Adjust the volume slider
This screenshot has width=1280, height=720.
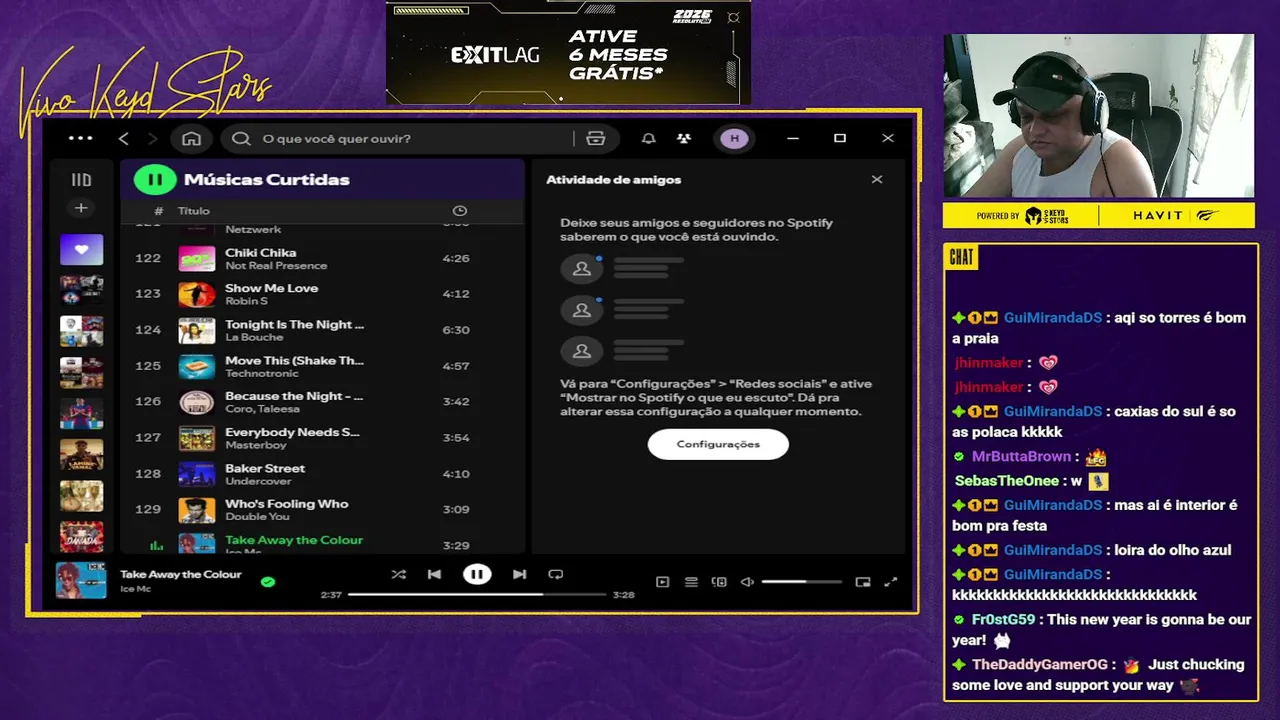(x=801, y=582)
